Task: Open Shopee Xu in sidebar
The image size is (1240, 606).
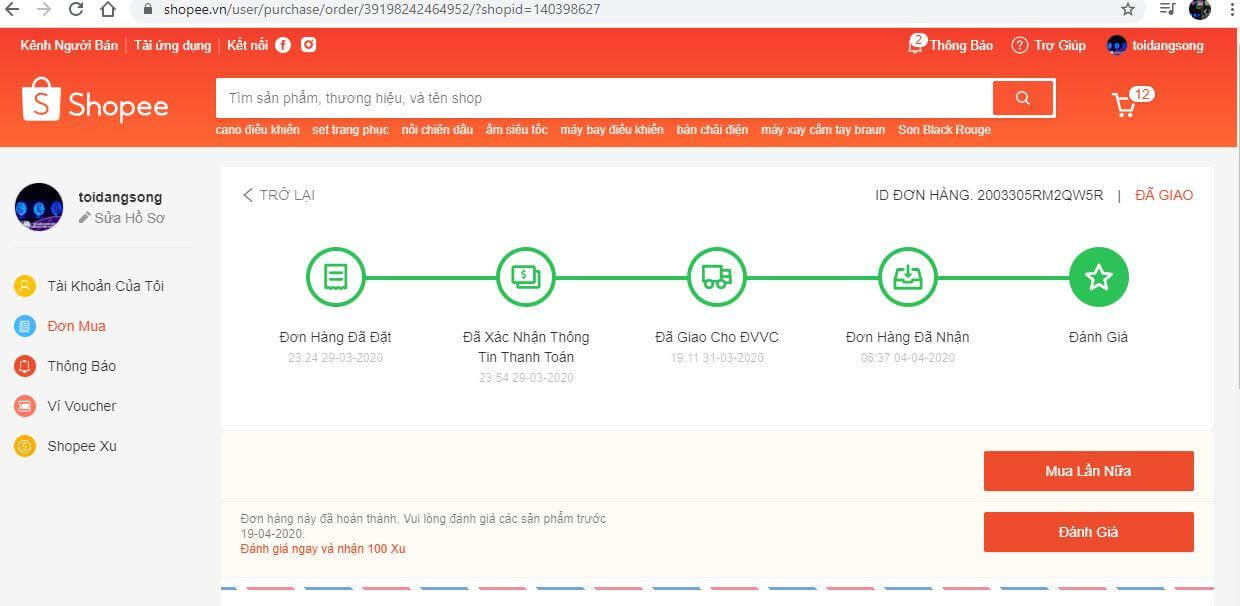Action: tap(65, 446)
